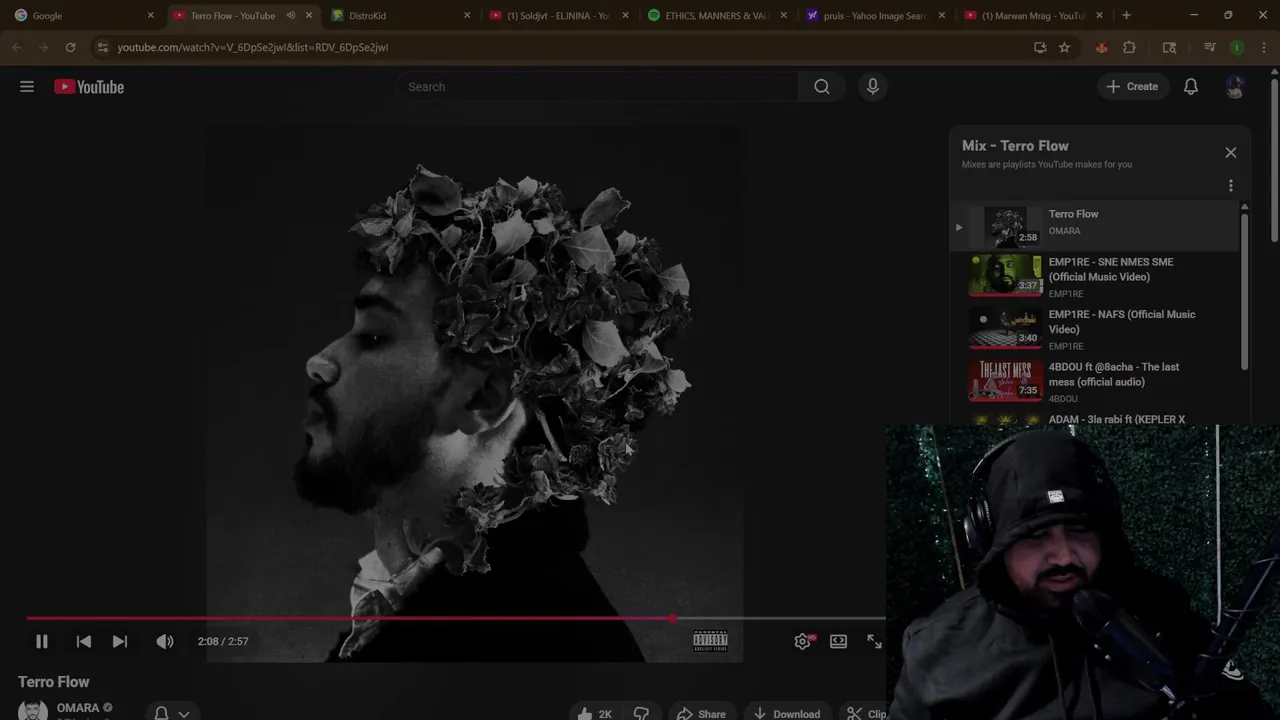This screenshot has height=720, width=1280.
Task: Start voice search with microphone icon
Action: pyautogui.click(x=873, y=87)
